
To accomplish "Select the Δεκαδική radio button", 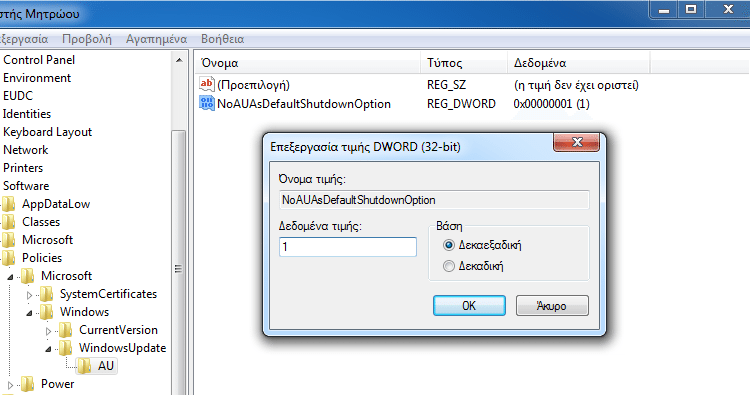I will pyautogui.click(x=448, y=266).
